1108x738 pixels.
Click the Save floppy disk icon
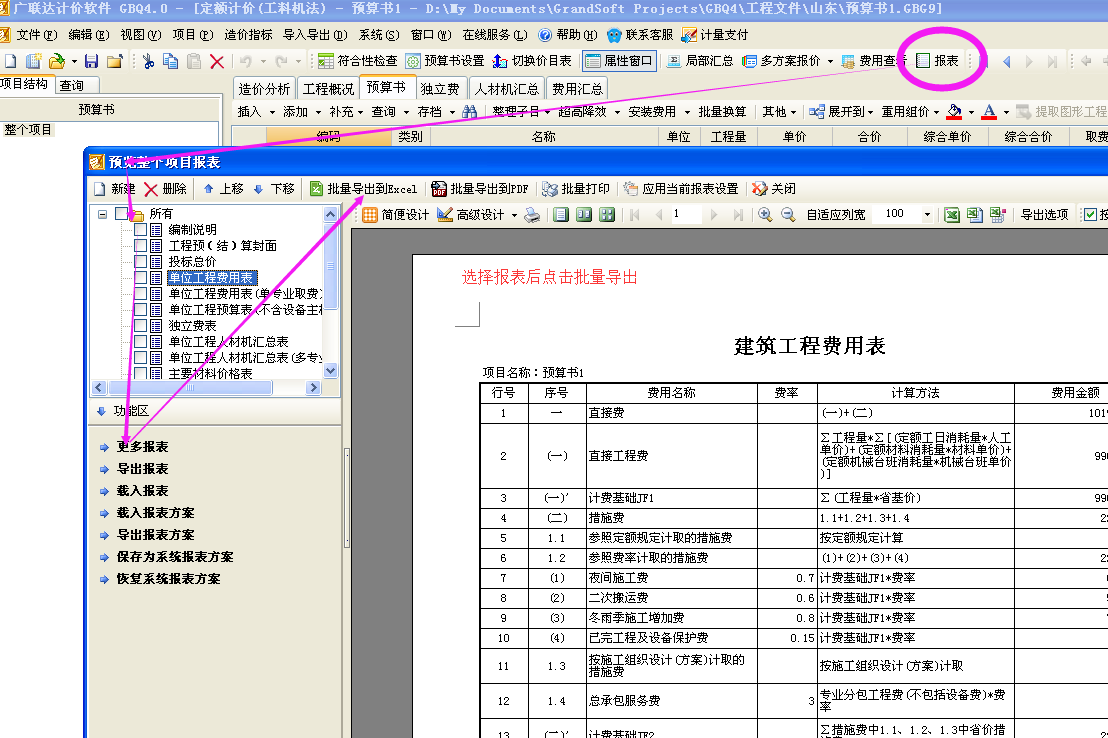click(x=91, y=62)
